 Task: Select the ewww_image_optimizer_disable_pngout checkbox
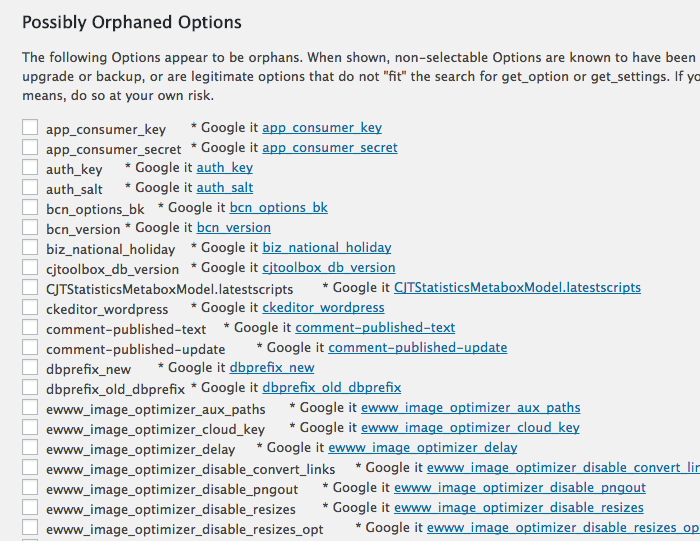click(30, 487)
